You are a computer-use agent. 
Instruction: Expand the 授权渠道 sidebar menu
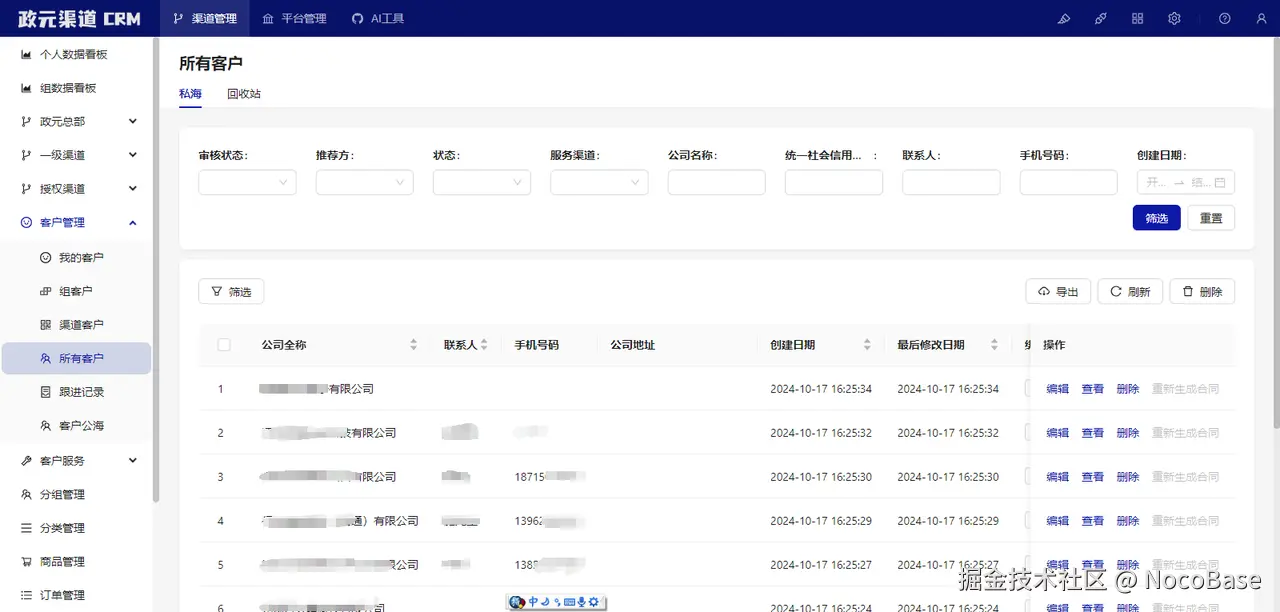point(77,189)
